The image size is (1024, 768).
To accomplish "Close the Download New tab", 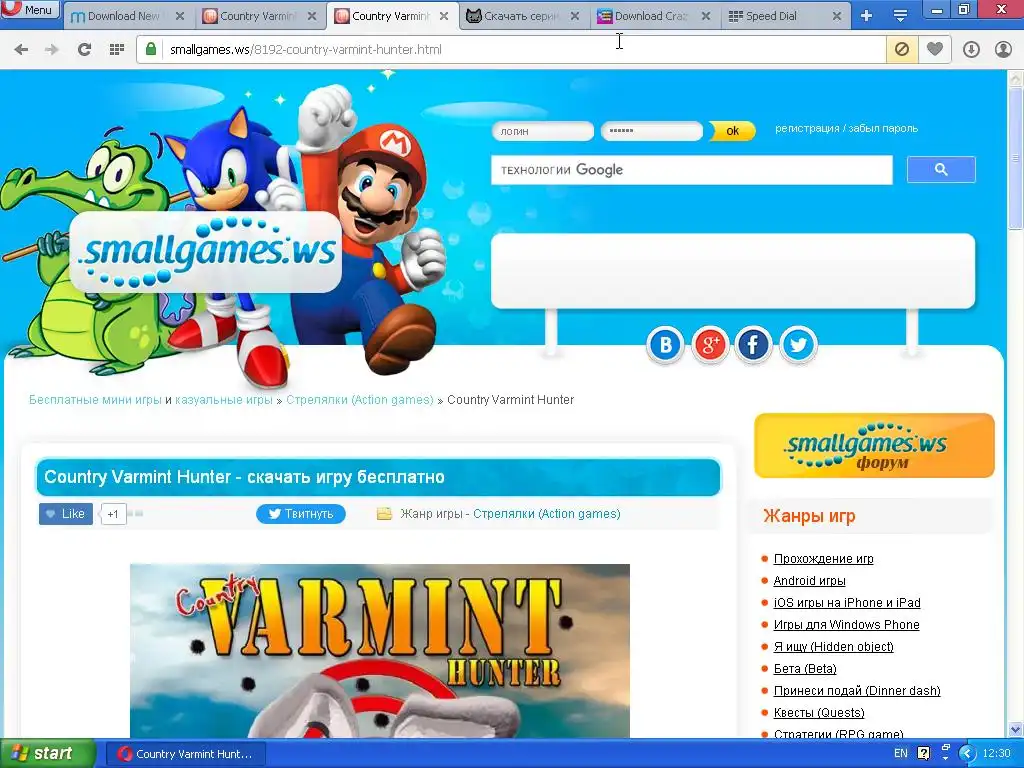I will click(x=180, y=16).
